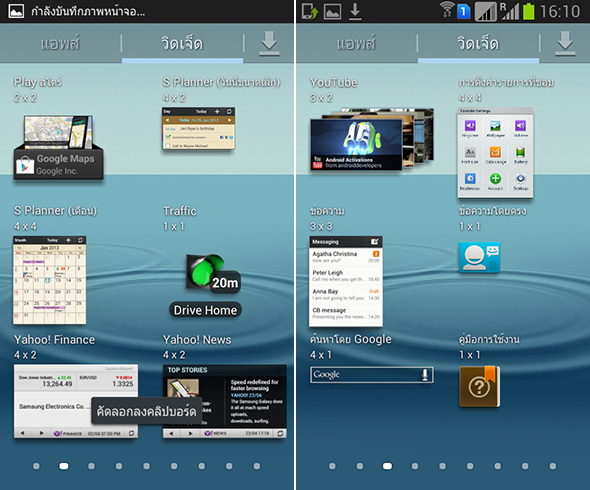Go to last page dot on left screen
The image size is (590, 490).
click(x=257, y=466)
